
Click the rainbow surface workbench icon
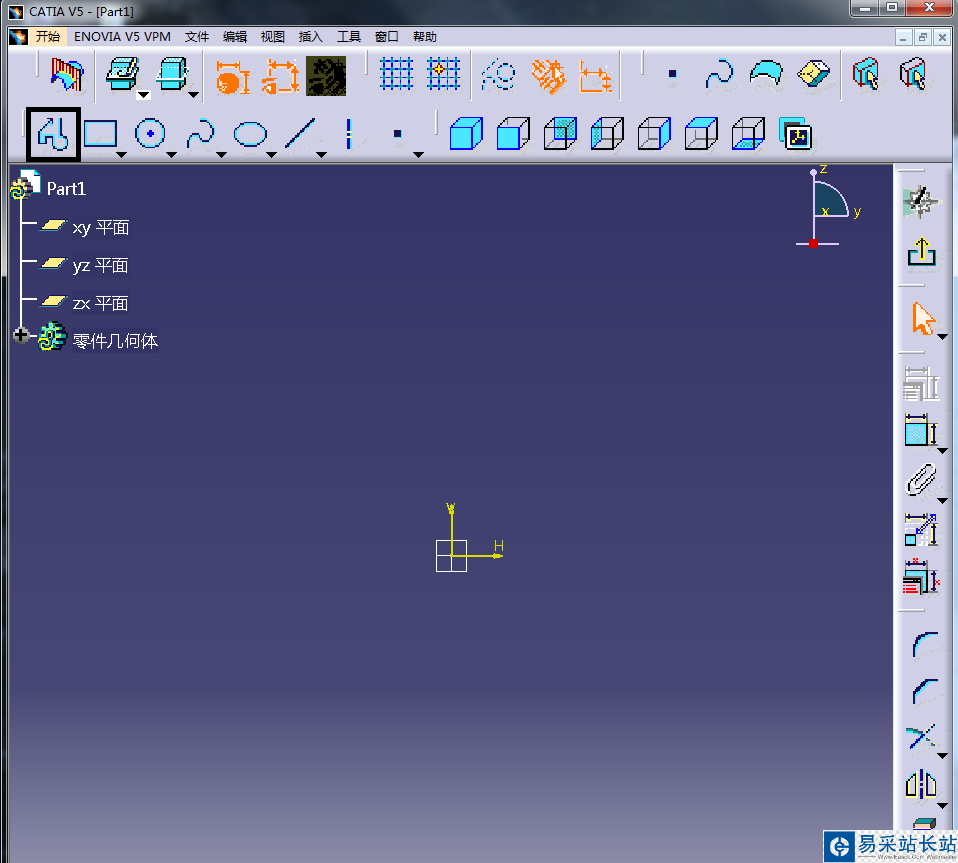[x=67, y=75]
